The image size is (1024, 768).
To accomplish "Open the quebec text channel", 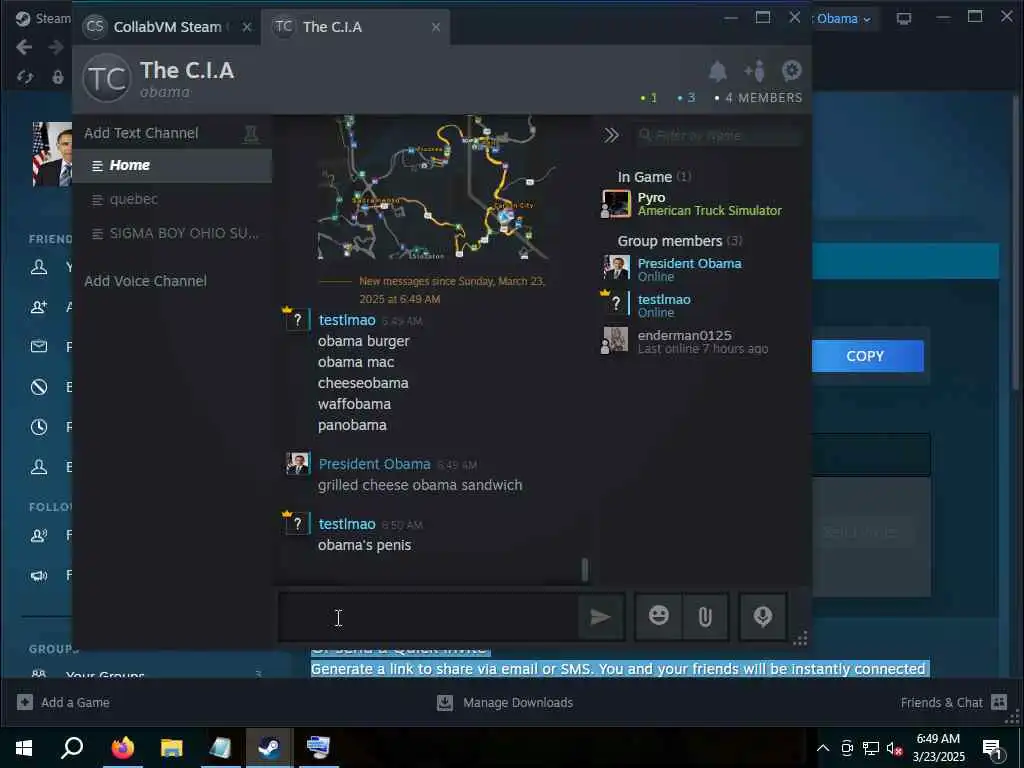I will [x=172, y=199].
